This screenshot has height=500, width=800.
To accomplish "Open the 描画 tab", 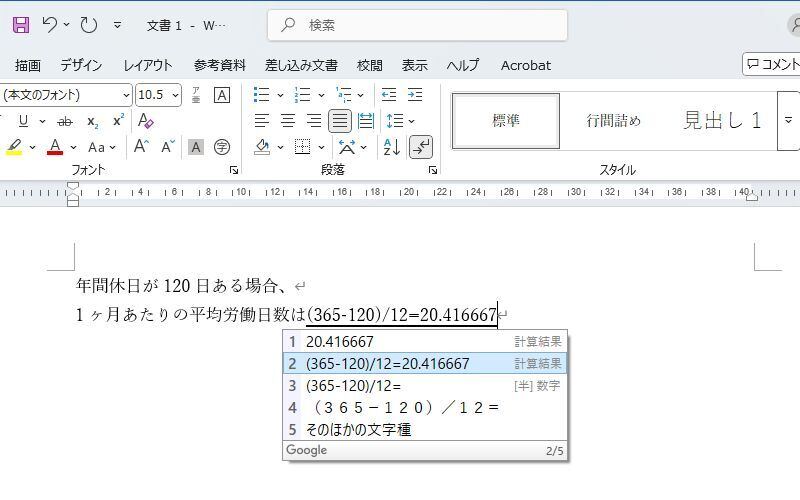I will coord(28,65).
